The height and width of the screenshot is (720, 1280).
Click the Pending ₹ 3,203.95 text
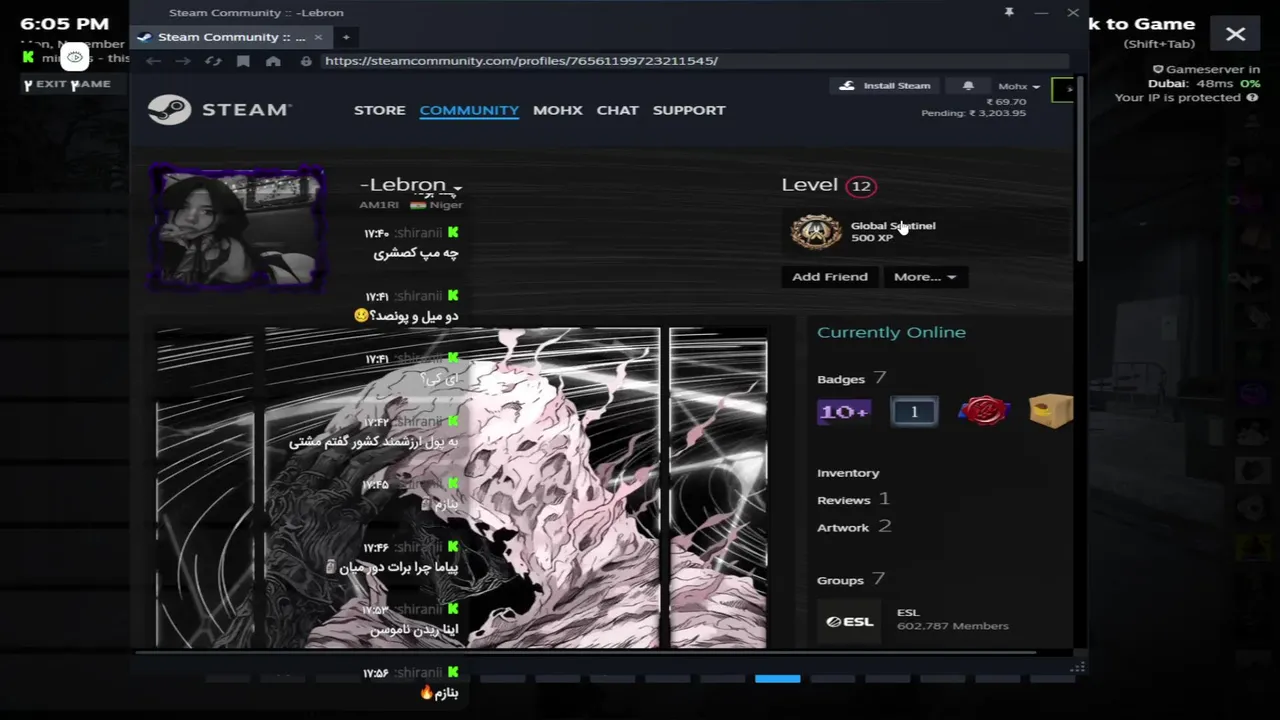pos(974,113)
